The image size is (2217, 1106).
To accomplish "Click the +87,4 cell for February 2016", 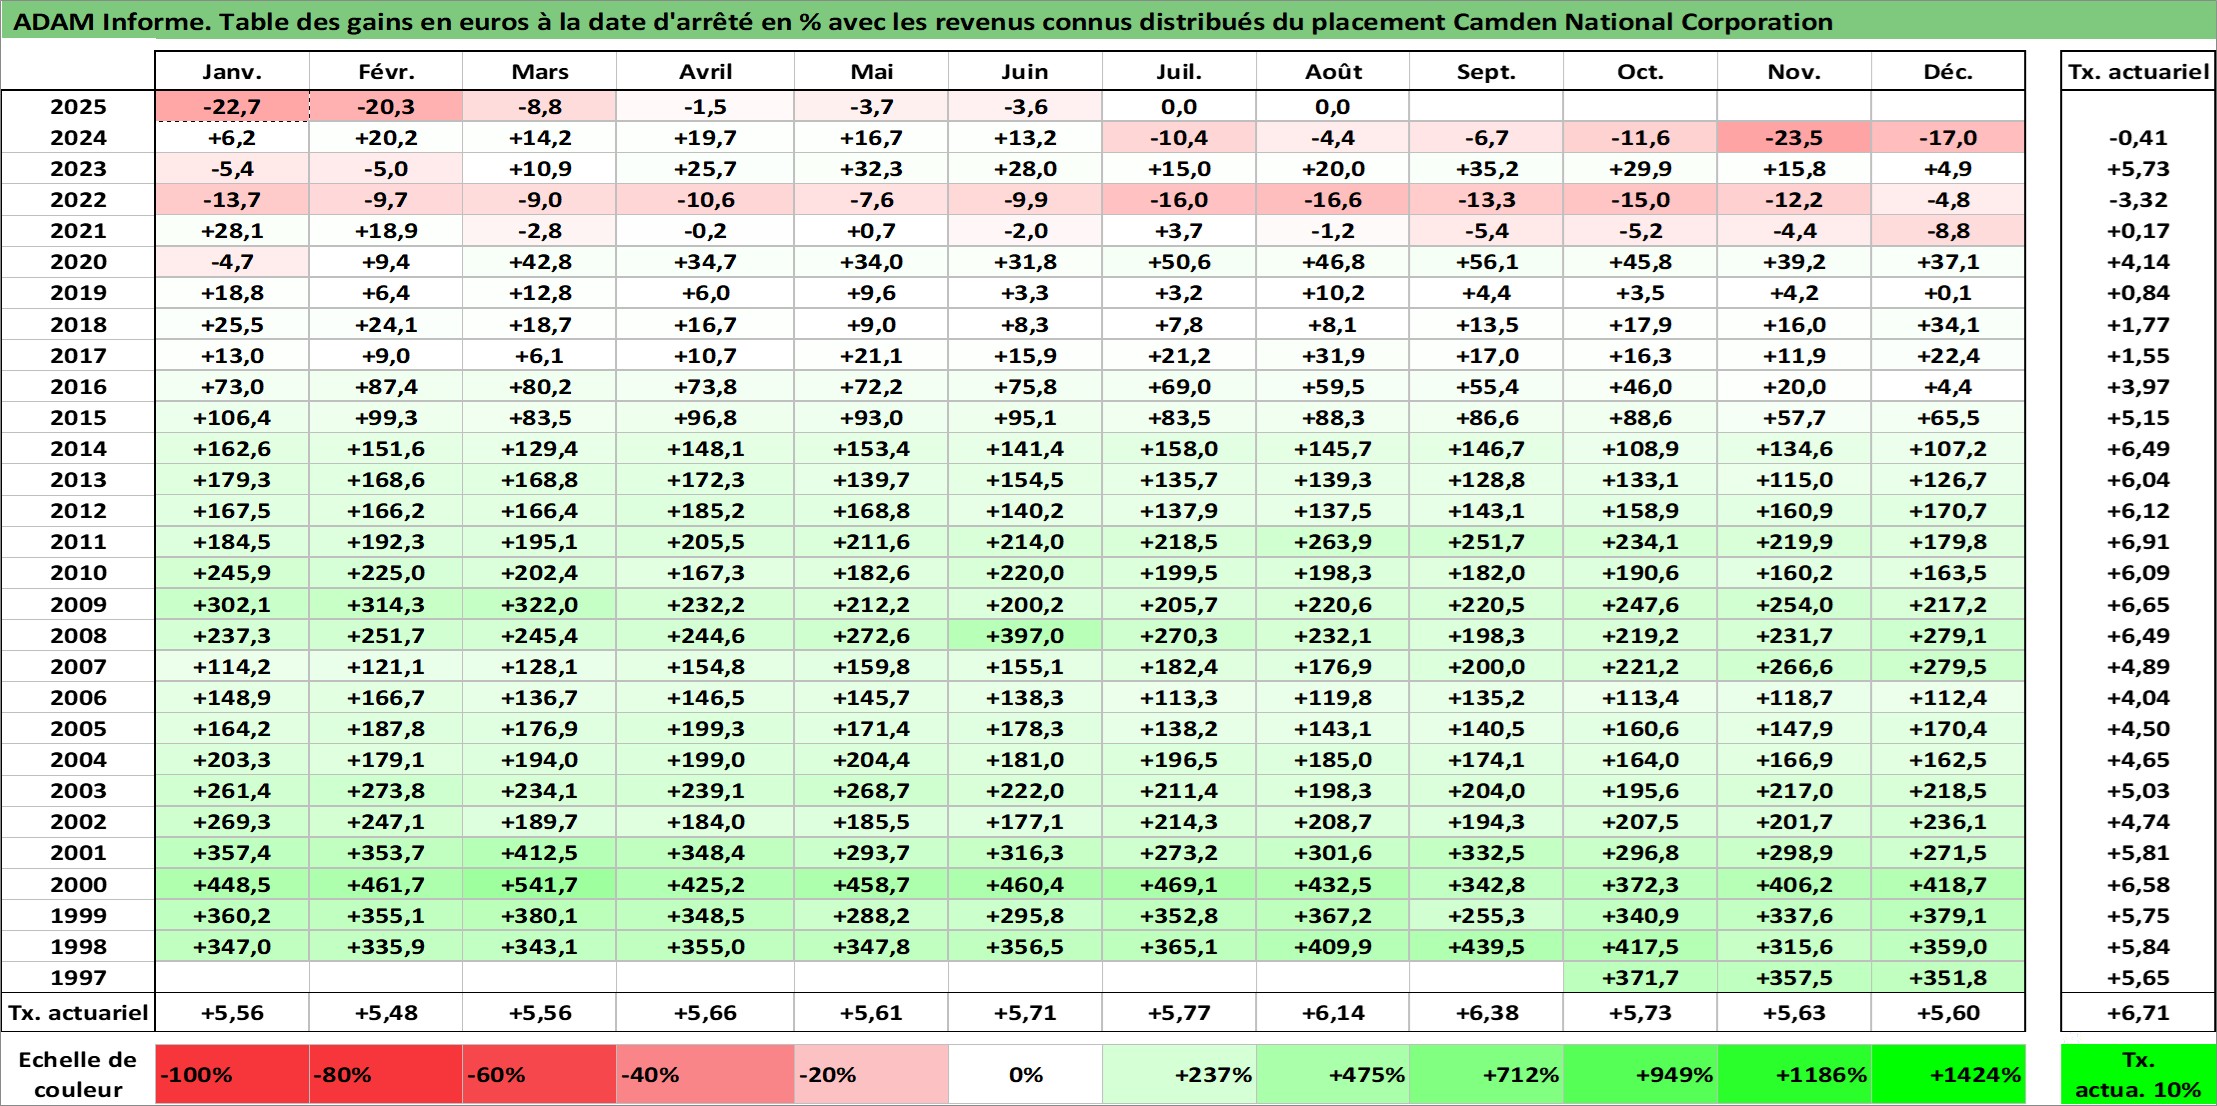I will pos(386,387).
